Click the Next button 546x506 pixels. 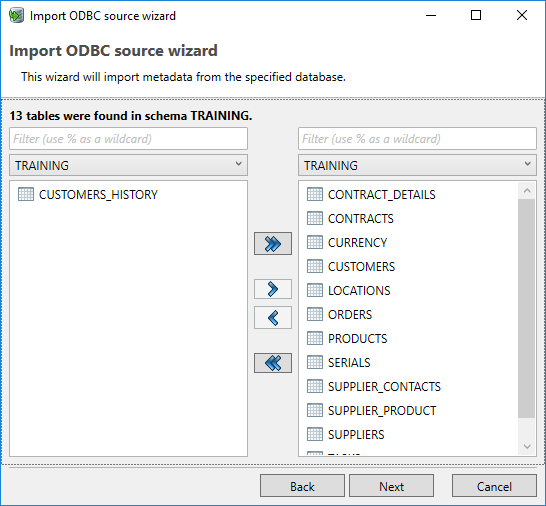click(x=391, y=486)
